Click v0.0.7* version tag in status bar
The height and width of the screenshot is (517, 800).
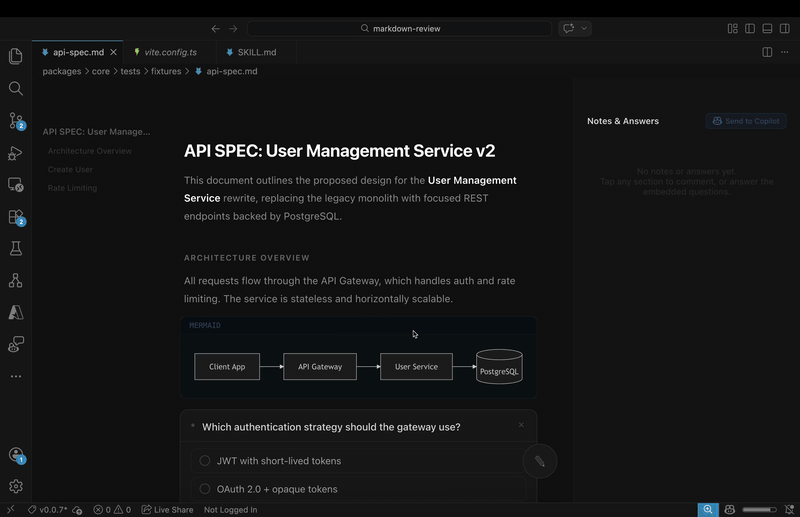click(47, 509)
